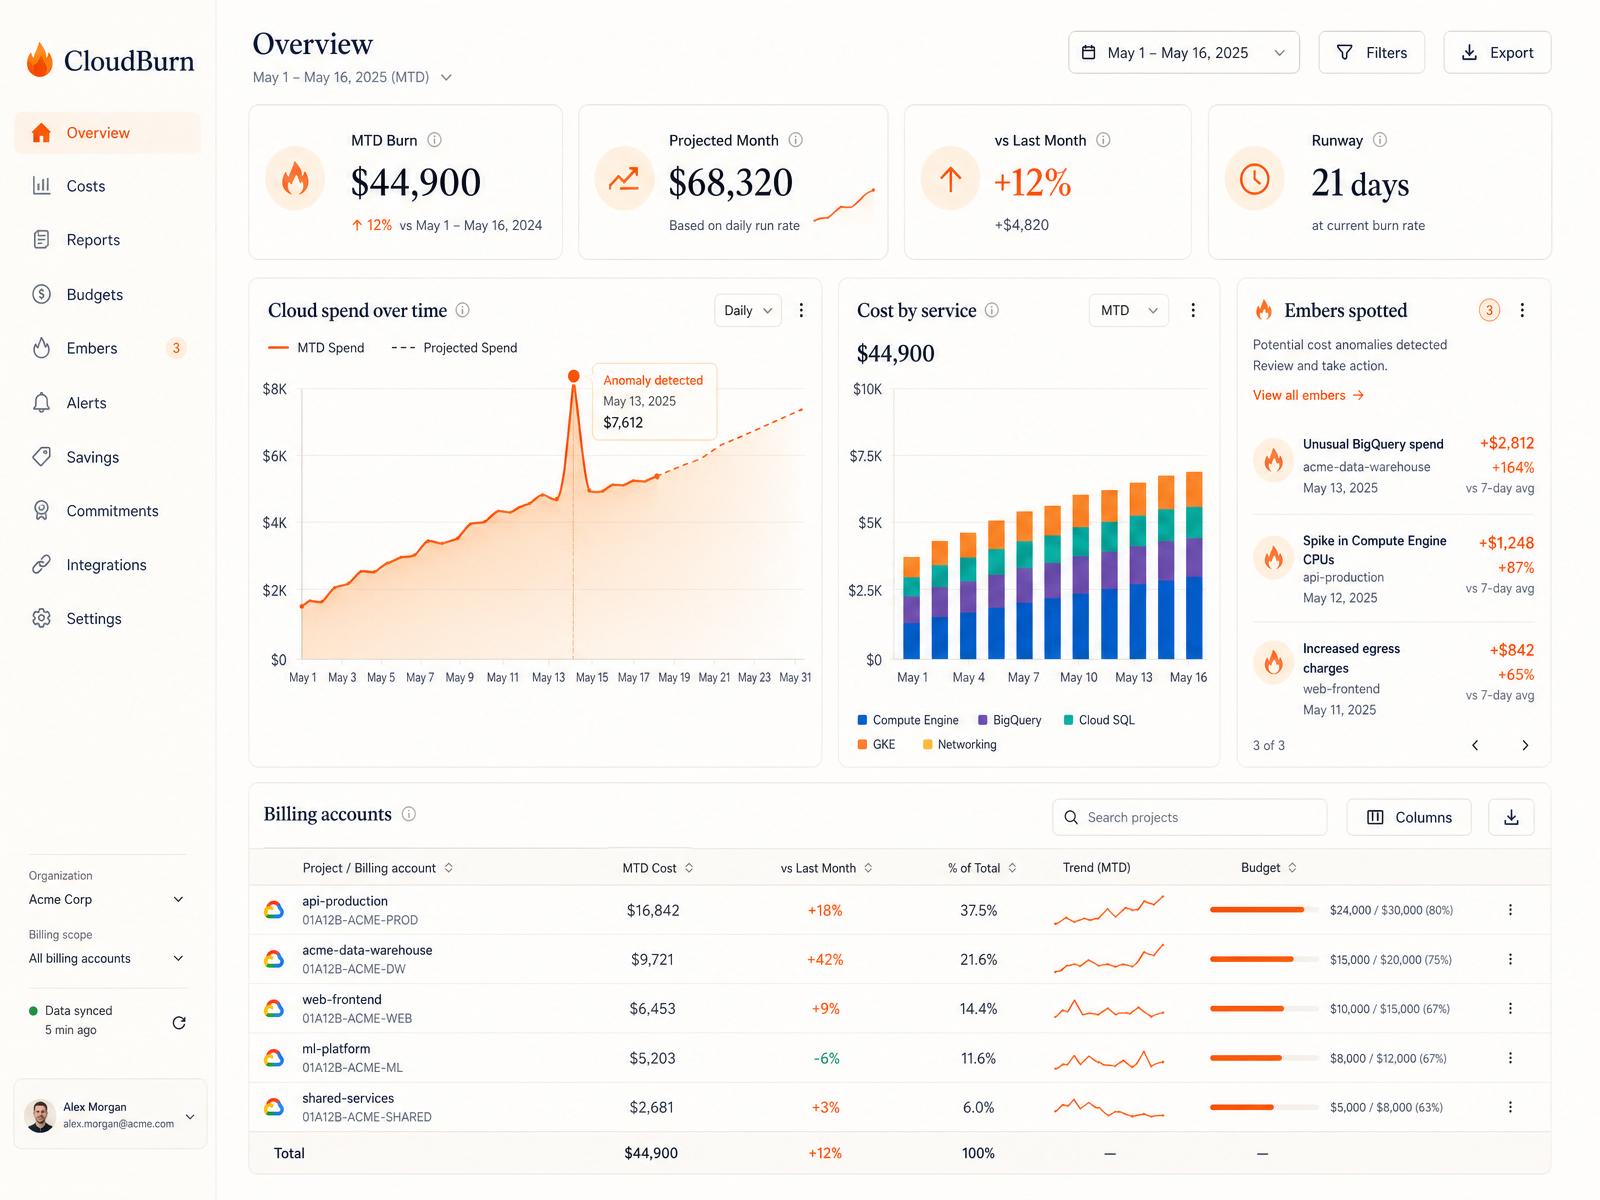This screenshot has height=1200, width=1600.
Task: Click the acme-data-warehouse budget progress bar
Action: click(1264, 959)
